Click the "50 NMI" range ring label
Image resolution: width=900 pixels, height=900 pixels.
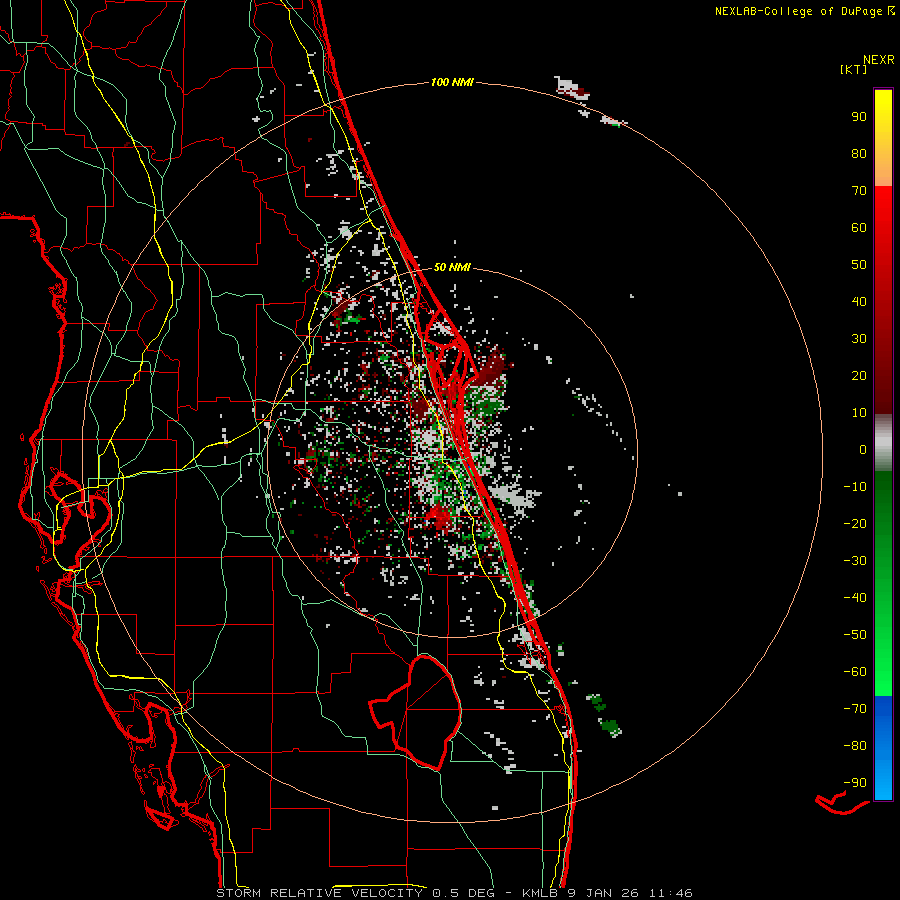452,267
